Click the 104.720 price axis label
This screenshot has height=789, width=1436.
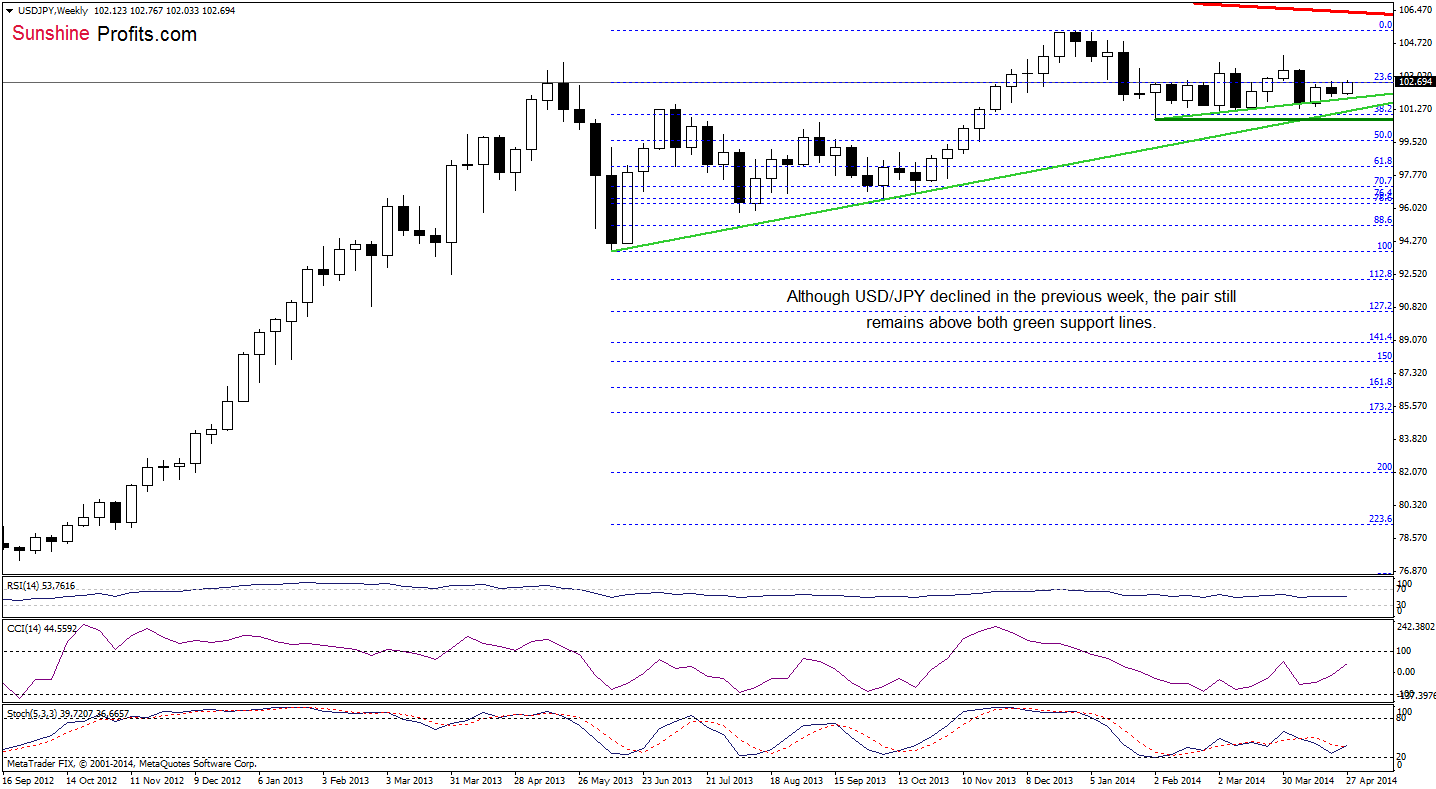click(1414, 43)
